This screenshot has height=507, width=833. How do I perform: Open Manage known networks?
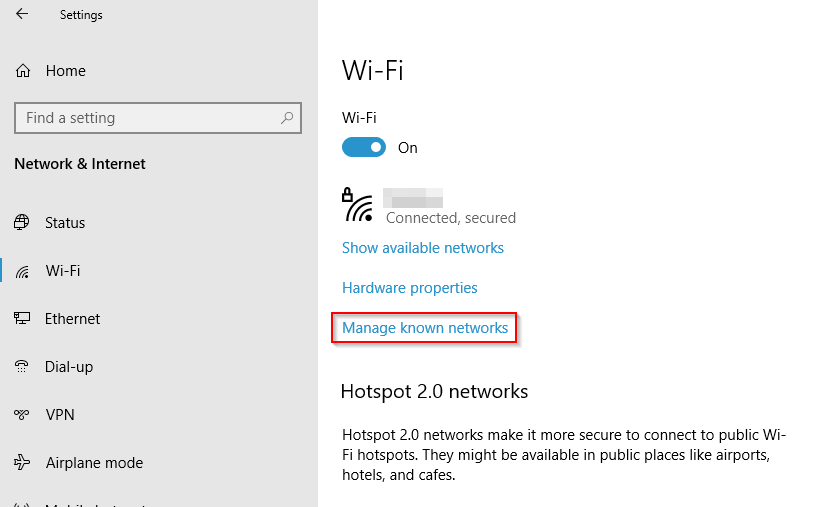click(x=425, y=328)
